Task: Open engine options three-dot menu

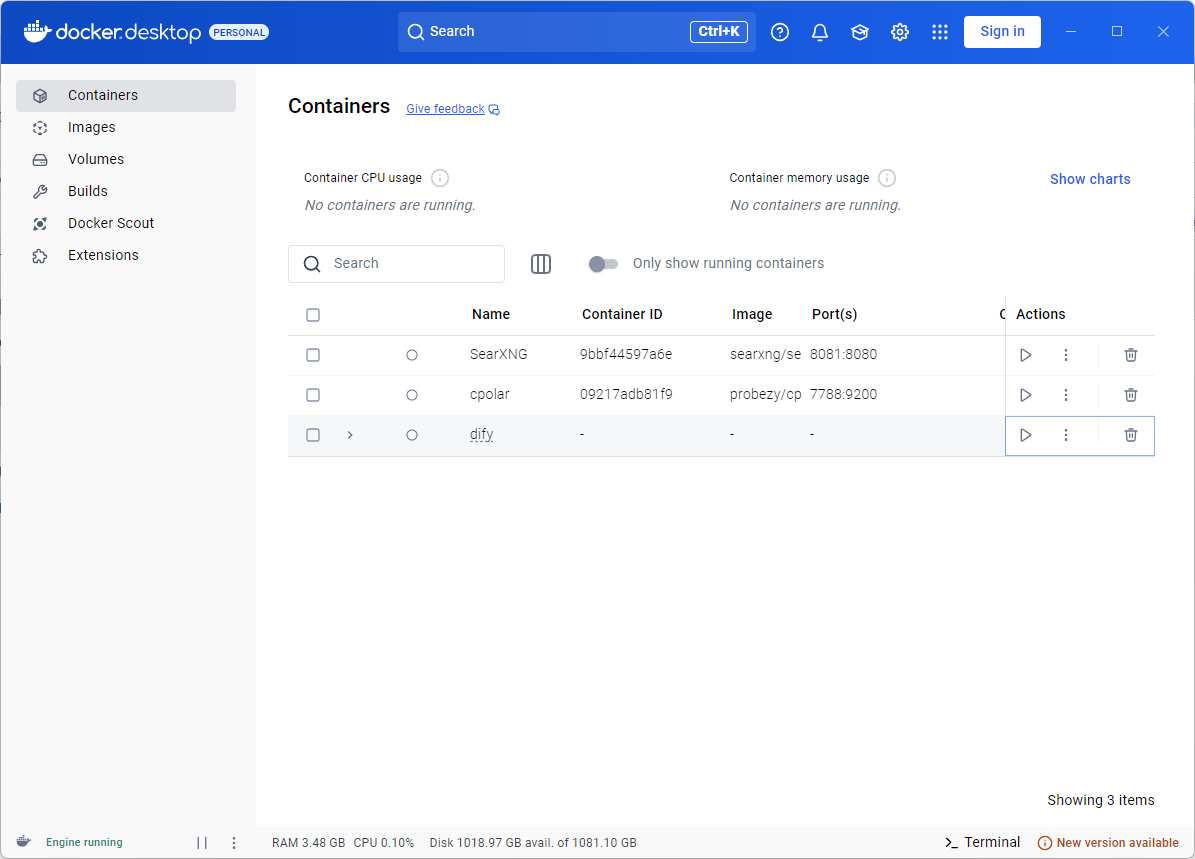Action: point(233,843)
